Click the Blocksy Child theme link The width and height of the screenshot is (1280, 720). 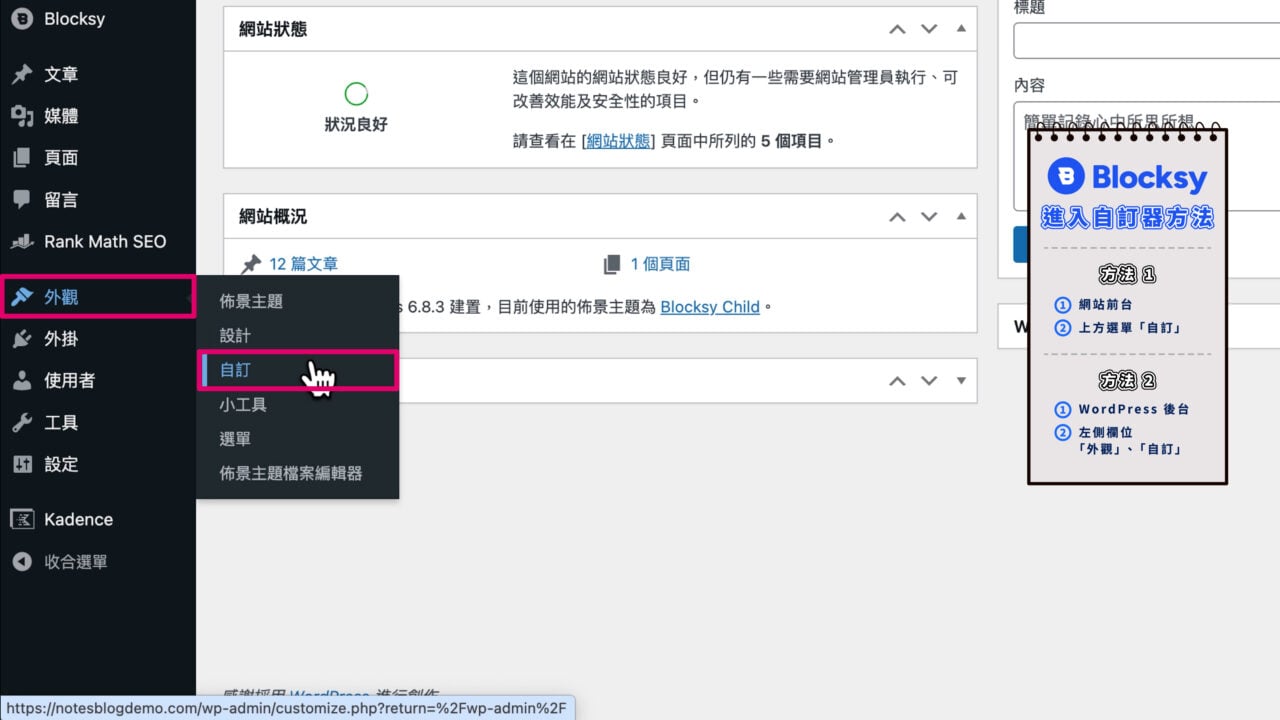[710, 307]
